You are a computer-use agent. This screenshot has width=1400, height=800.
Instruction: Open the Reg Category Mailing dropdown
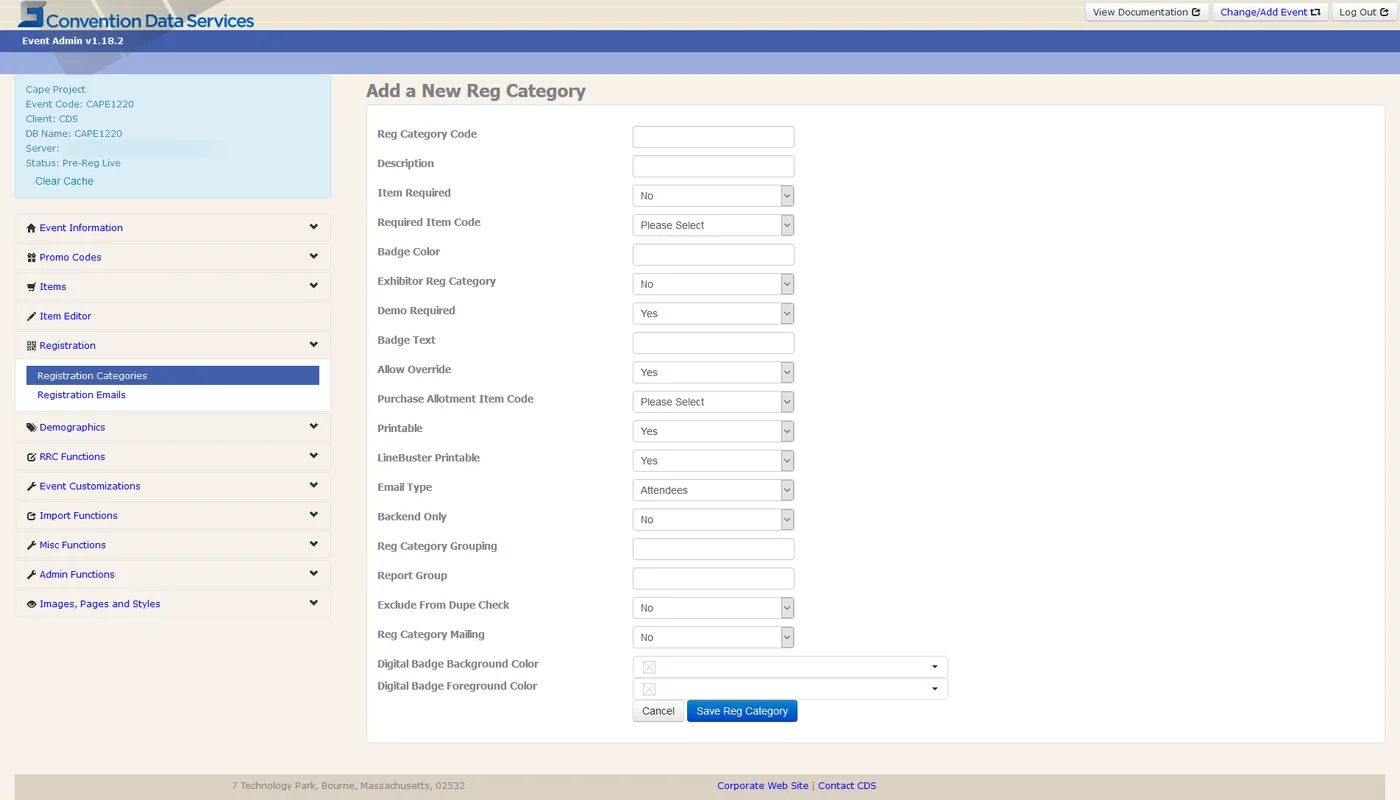click(x=713, y=637)
